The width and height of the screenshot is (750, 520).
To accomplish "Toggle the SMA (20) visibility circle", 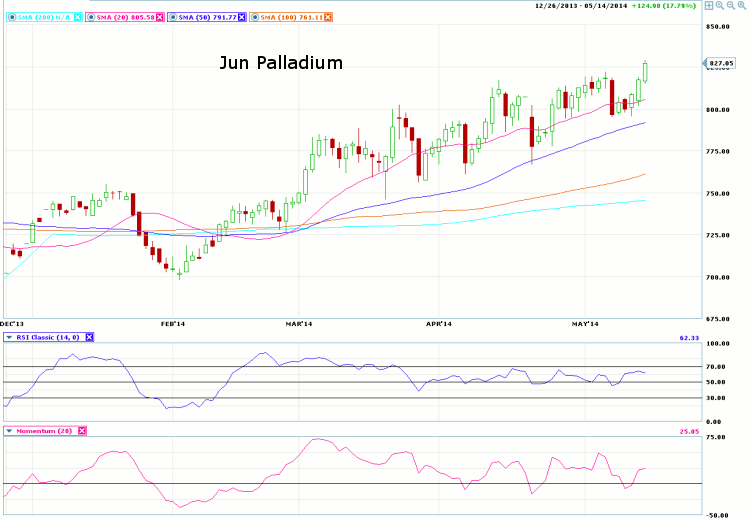I will (92, 17).
